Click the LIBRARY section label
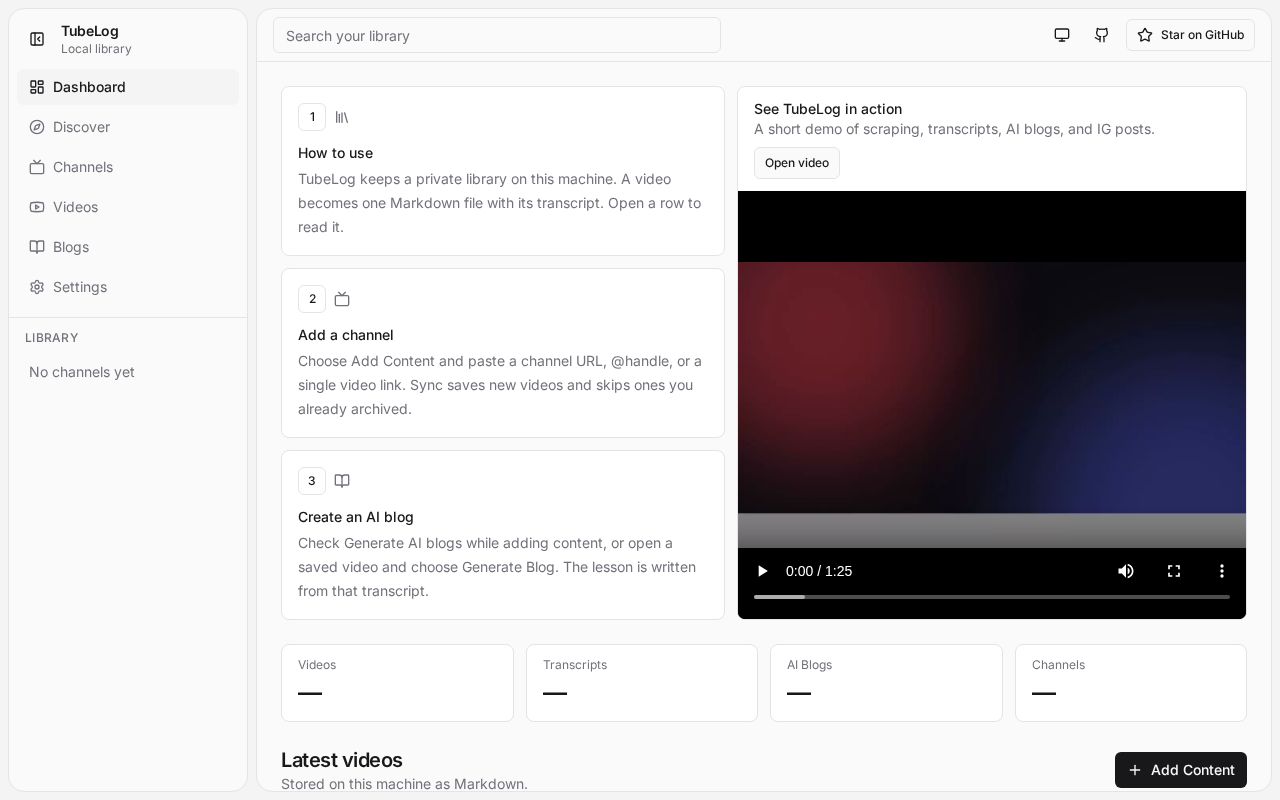 [52, 338]
